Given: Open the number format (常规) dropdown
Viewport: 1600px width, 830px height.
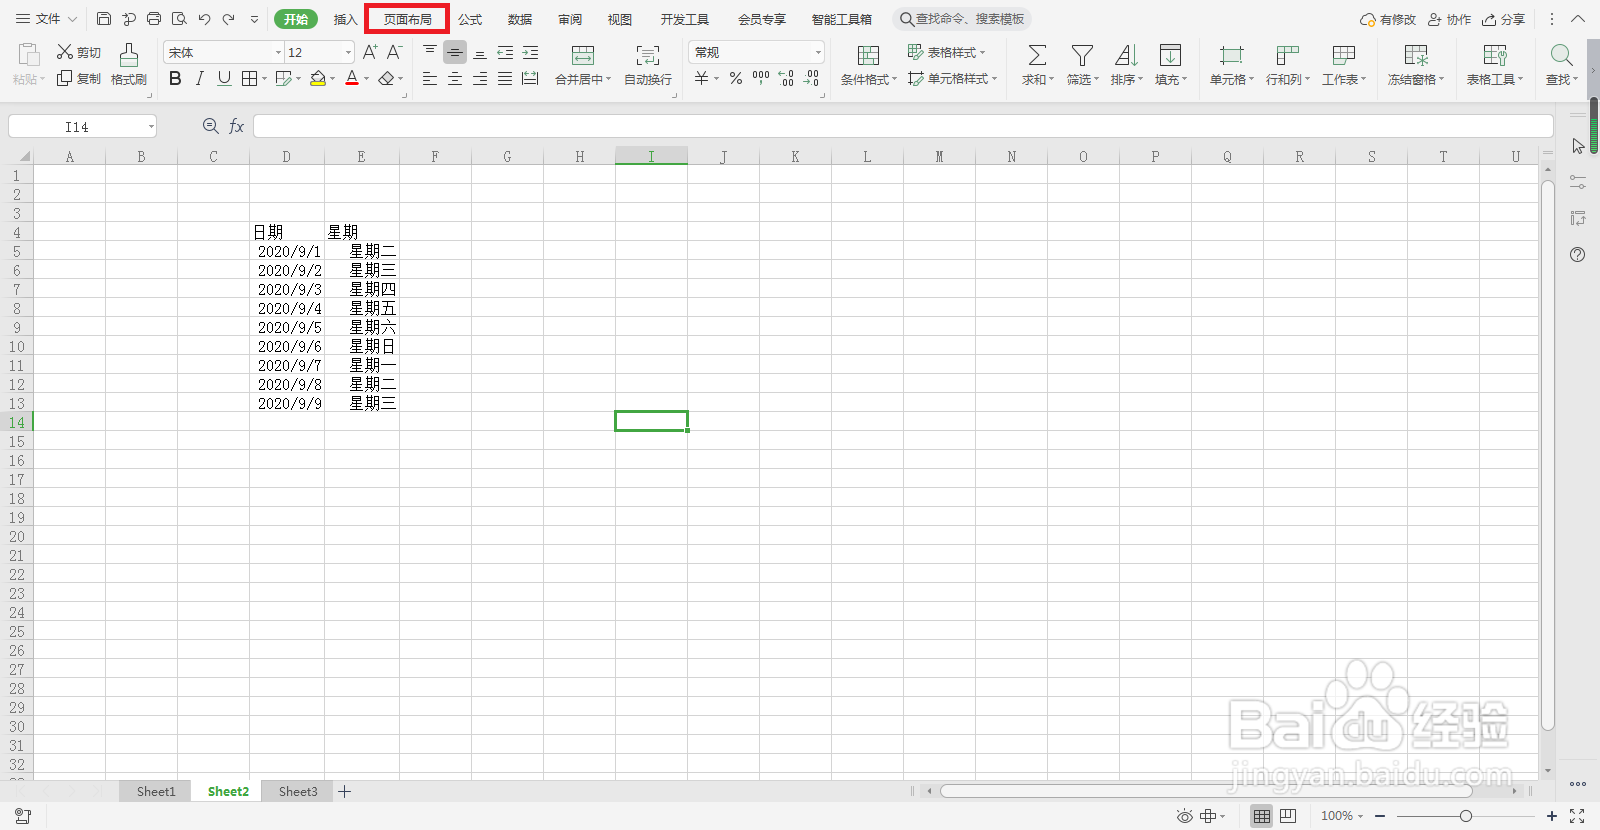Looking at the screenshot, I should click(818, 52).
